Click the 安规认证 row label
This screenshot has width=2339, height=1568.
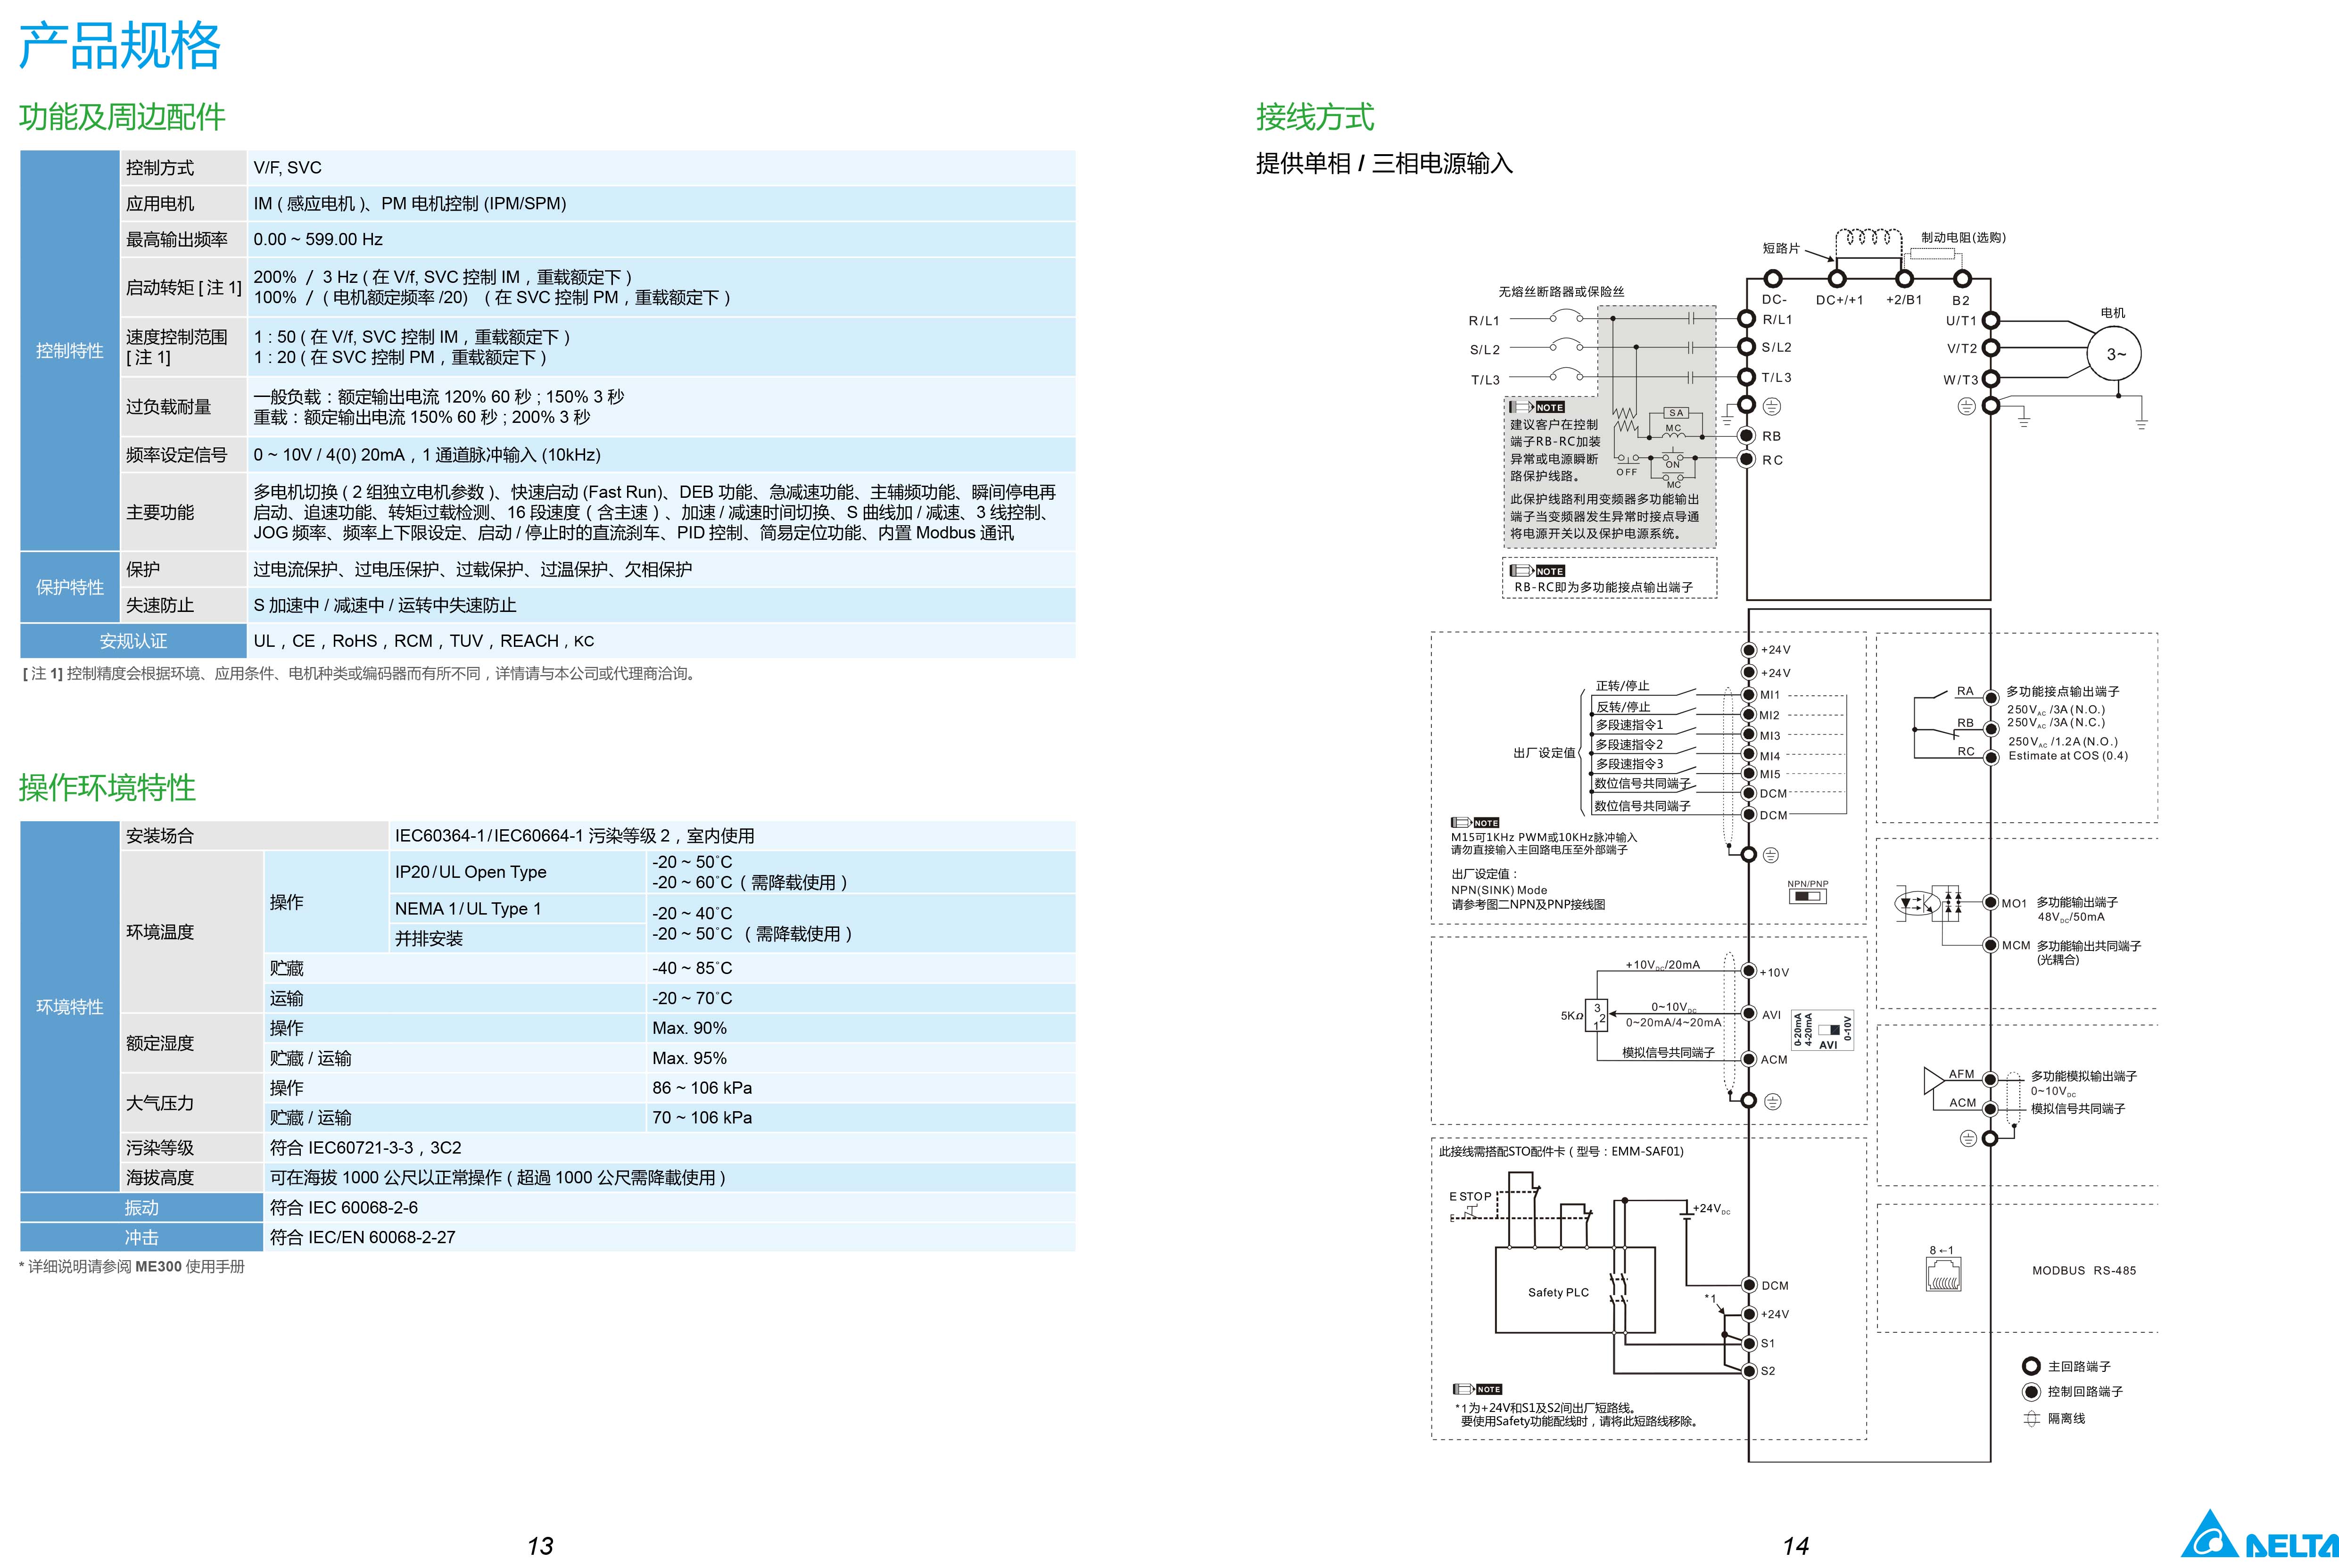click(133, 641)
